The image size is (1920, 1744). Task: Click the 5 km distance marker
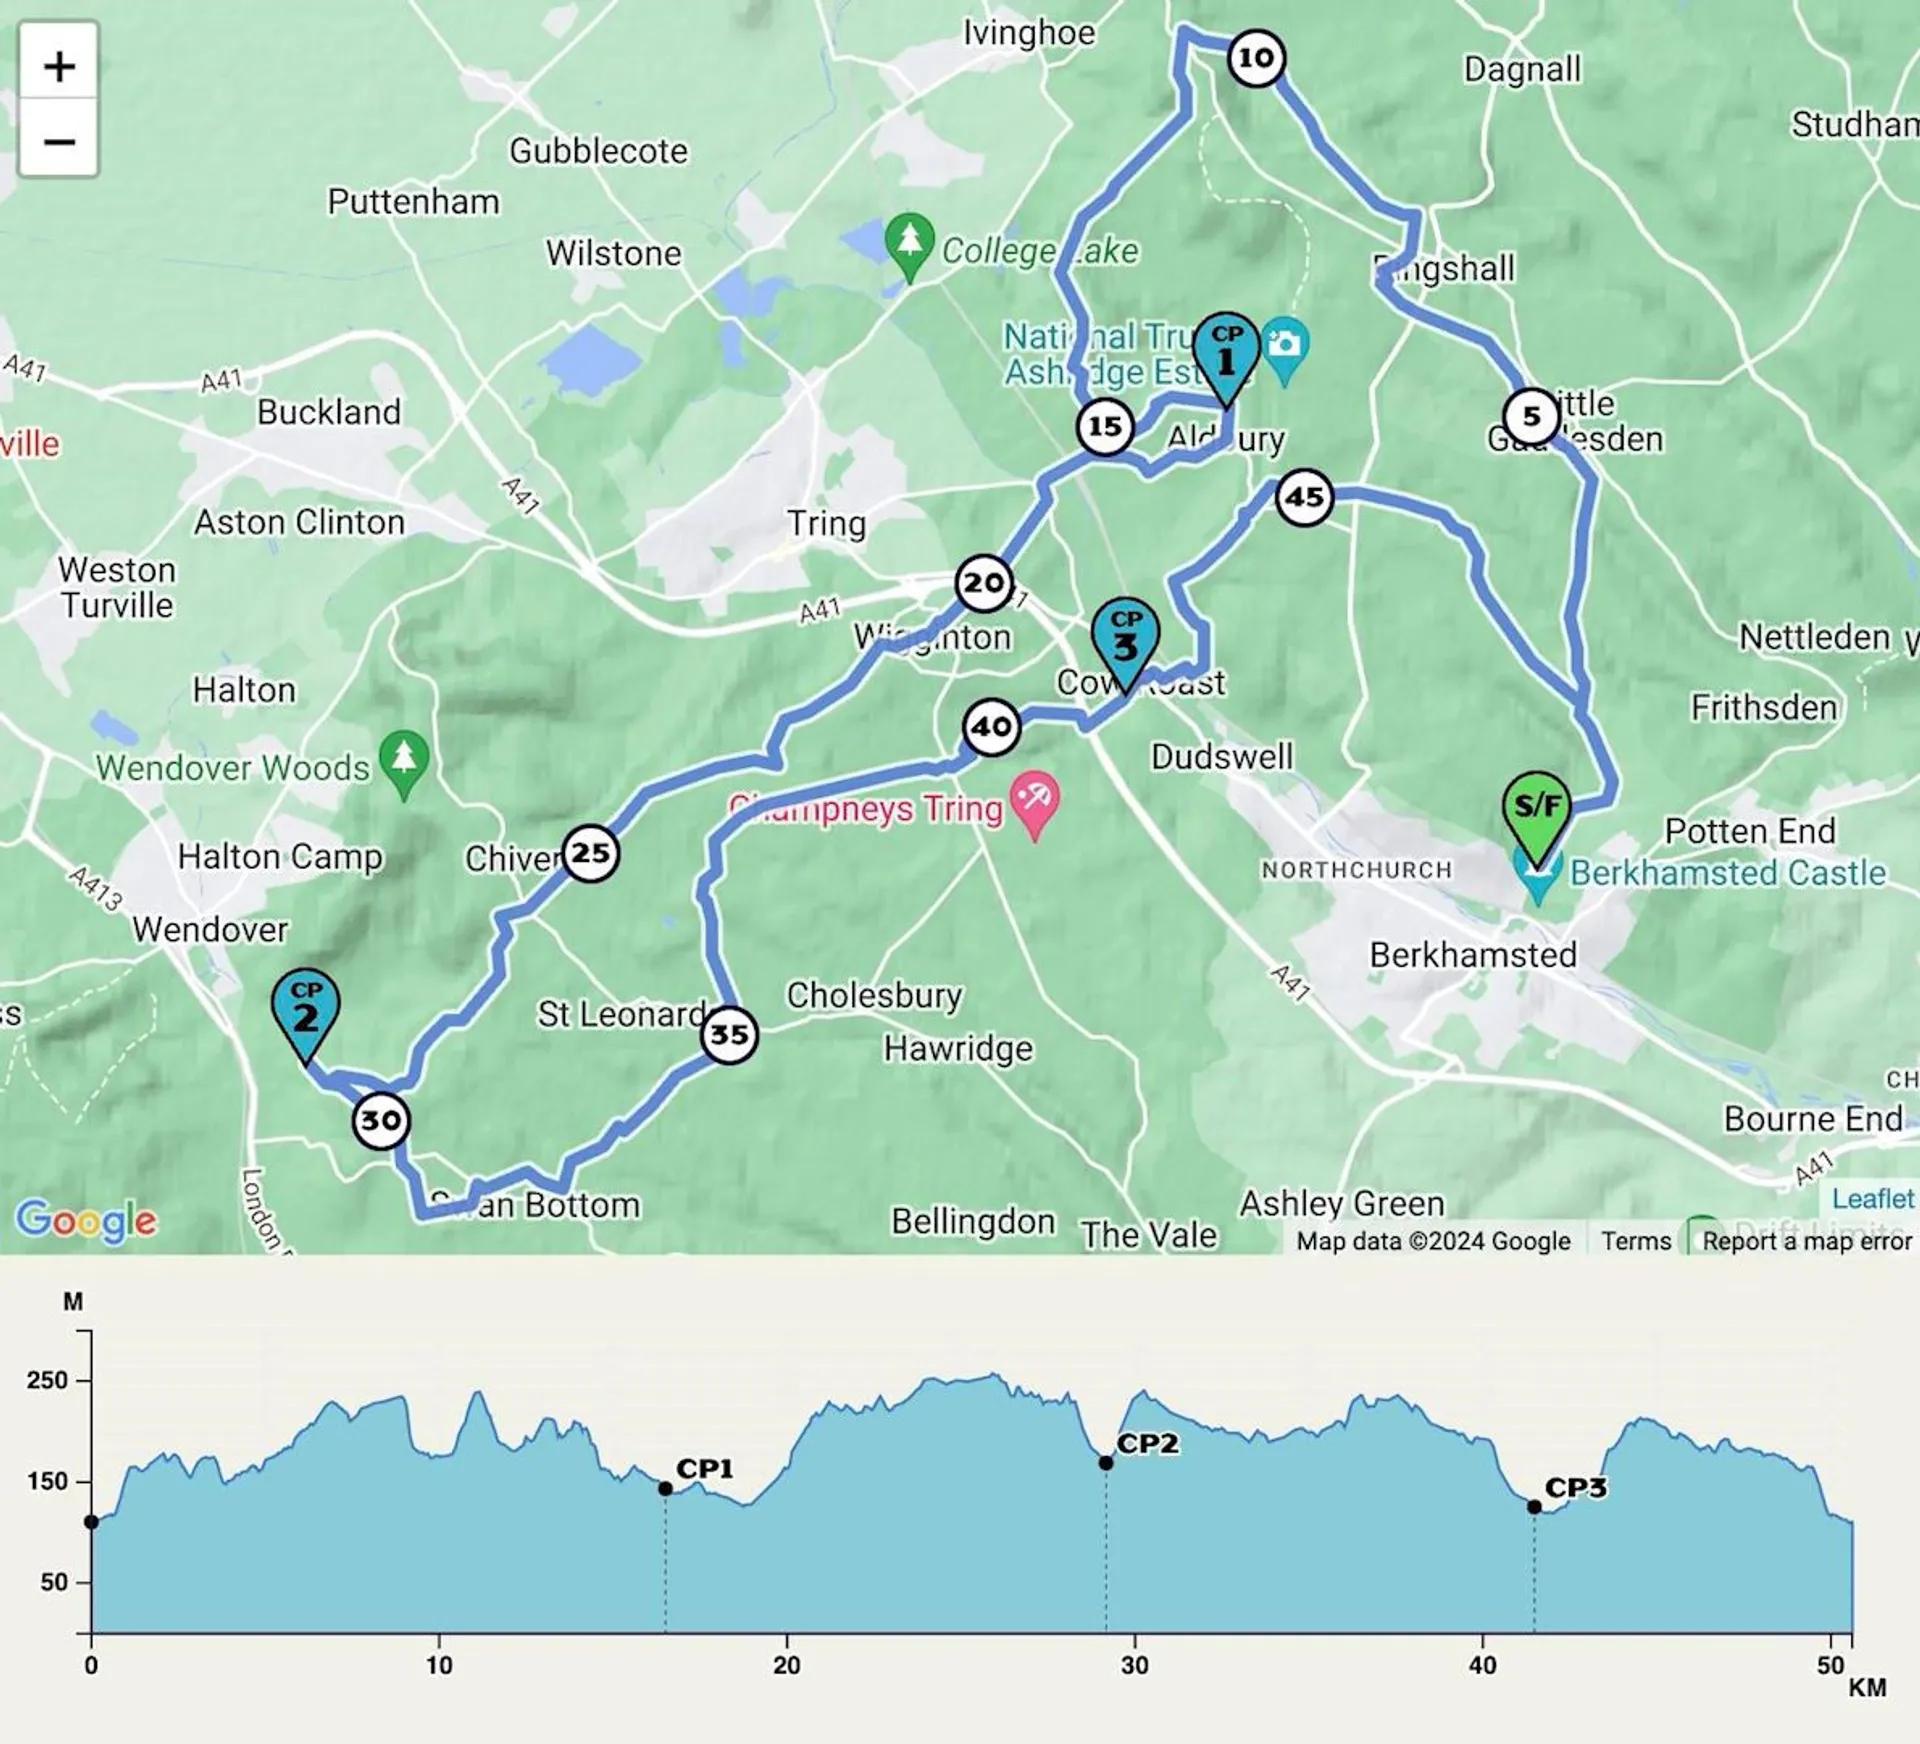pos(1531,417)
